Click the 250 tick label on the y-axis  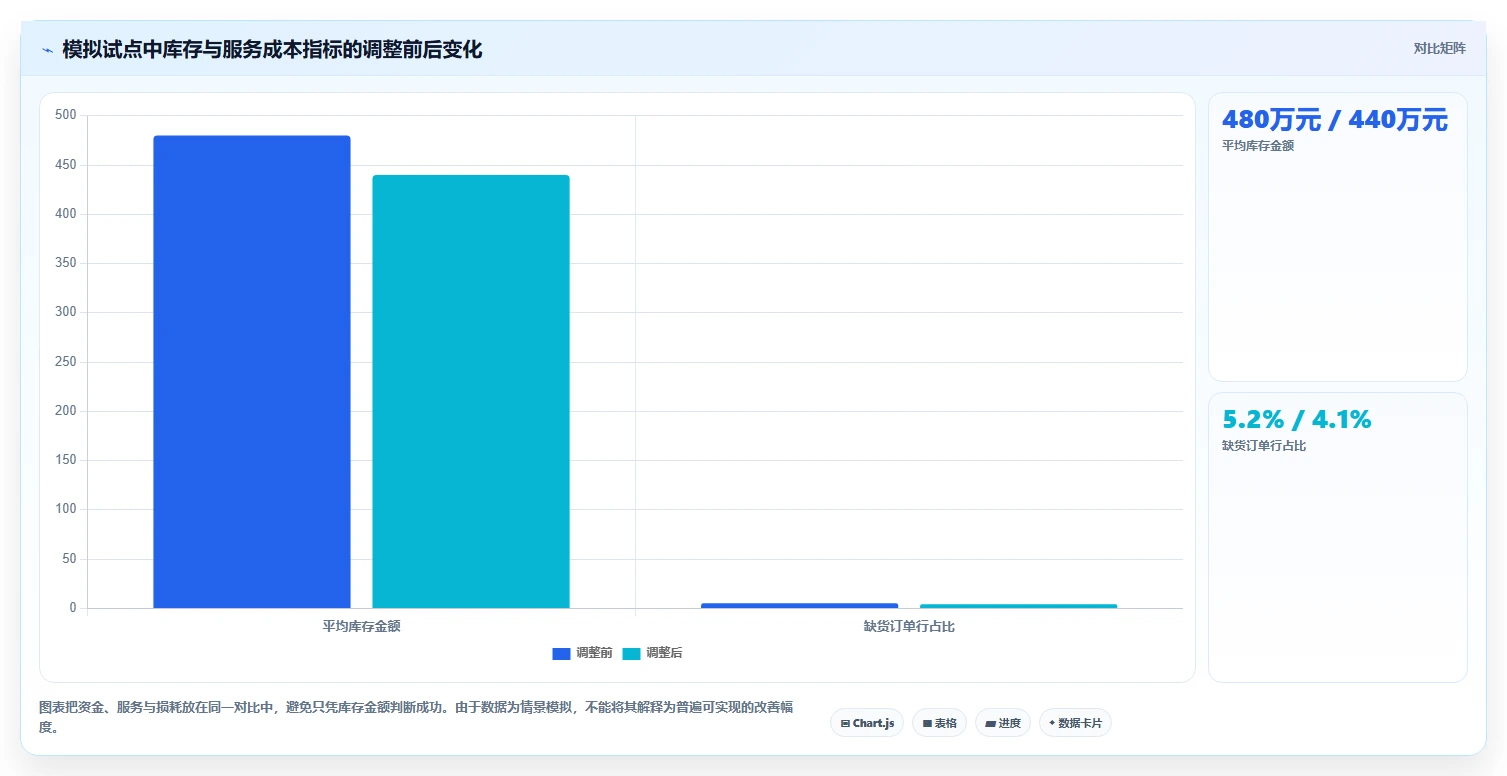pyautogui.click(x=65, y=362)
